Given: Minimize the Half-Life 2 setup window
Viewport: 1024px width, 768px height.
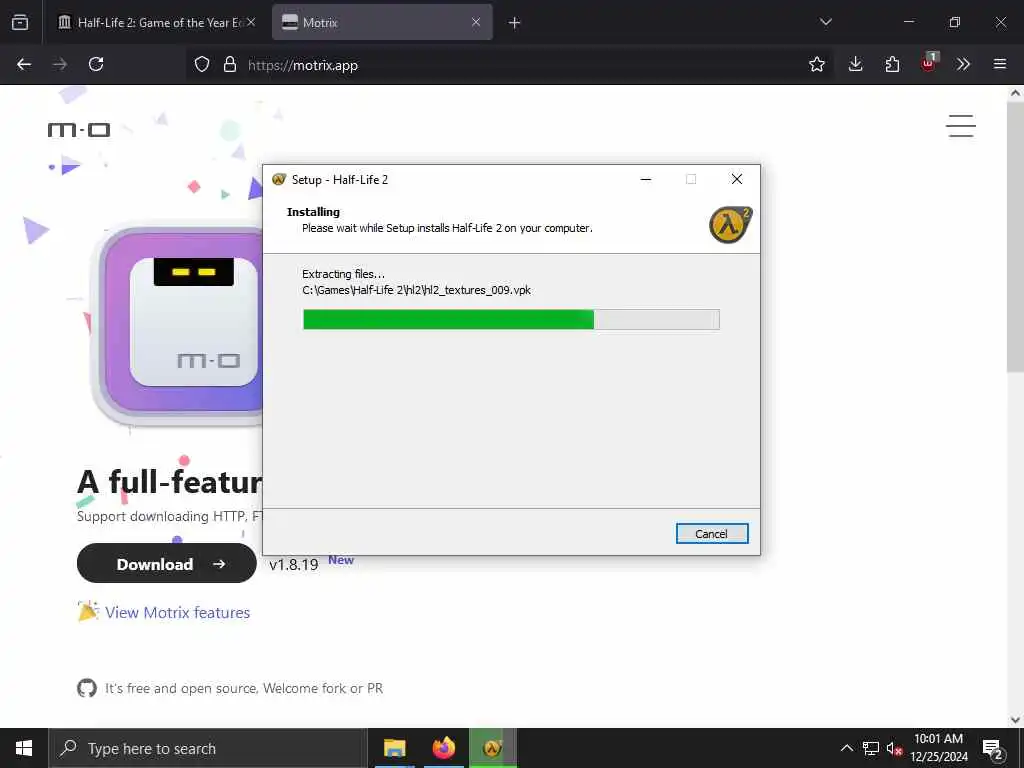Looking at the screenshot, I should [646, 180].
